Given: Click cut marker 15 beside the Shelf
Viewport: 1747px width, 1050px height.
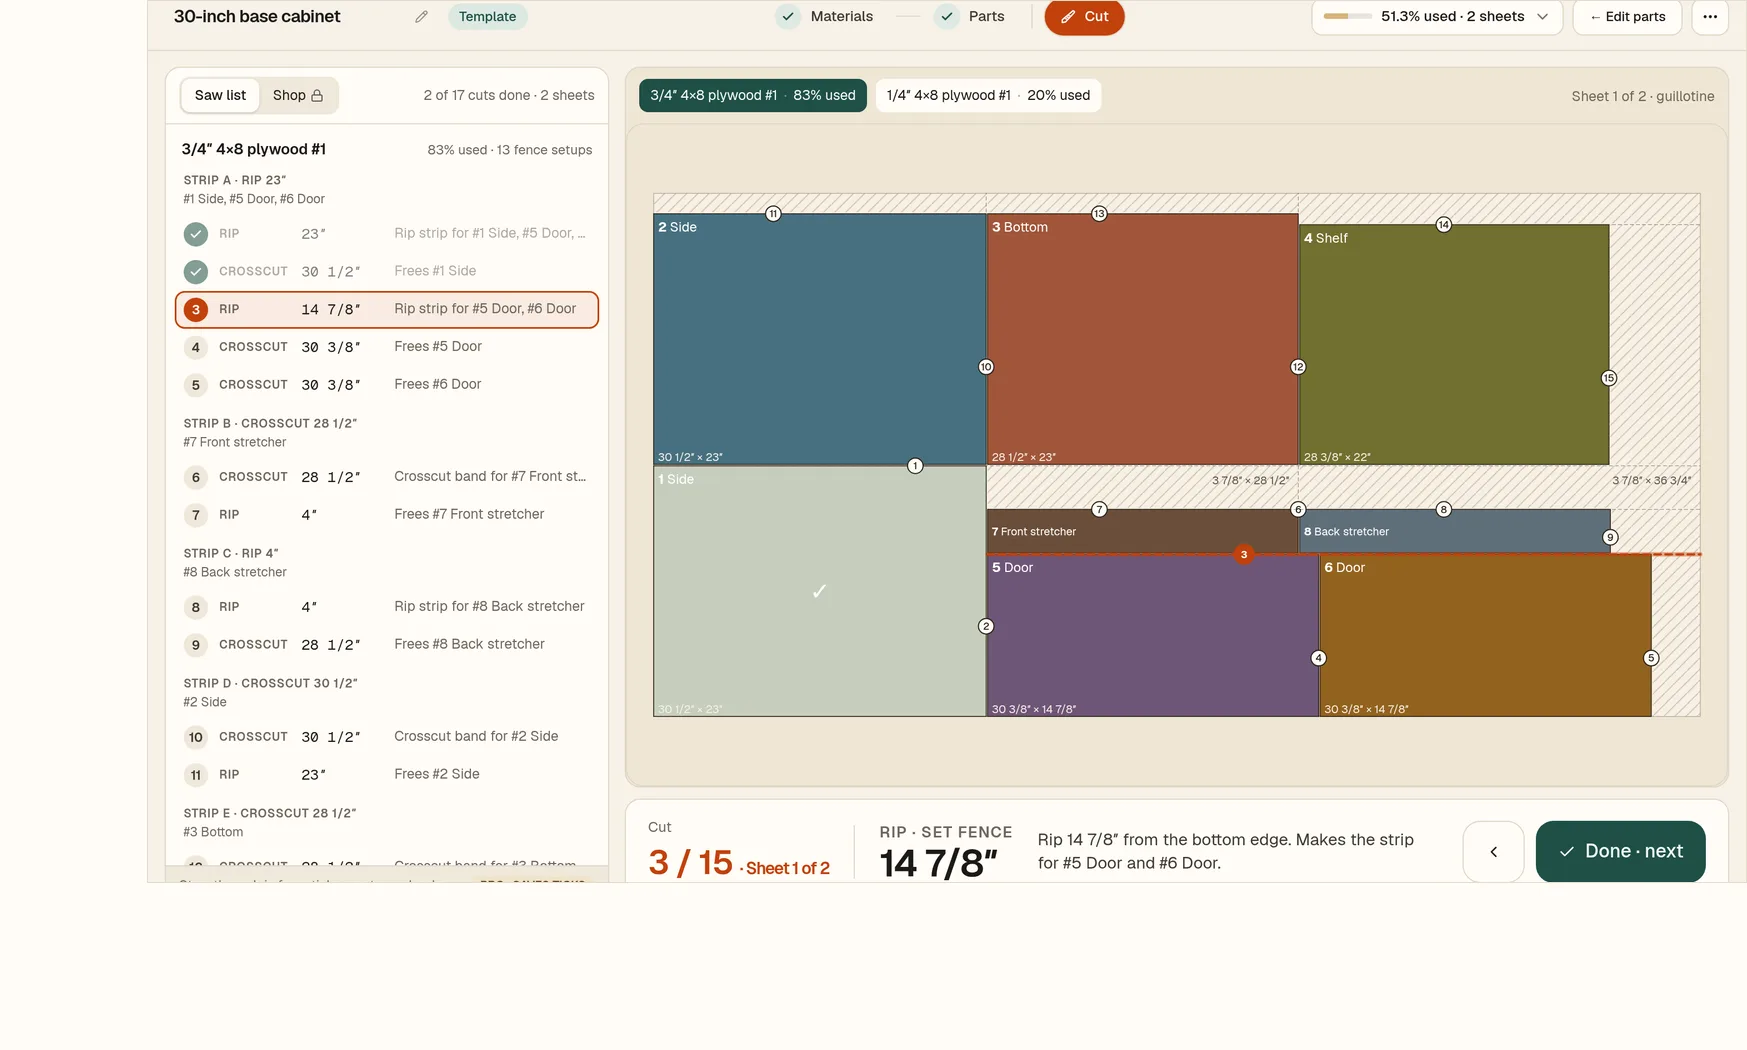Looking at the screenshot, I should (1609, 378).
